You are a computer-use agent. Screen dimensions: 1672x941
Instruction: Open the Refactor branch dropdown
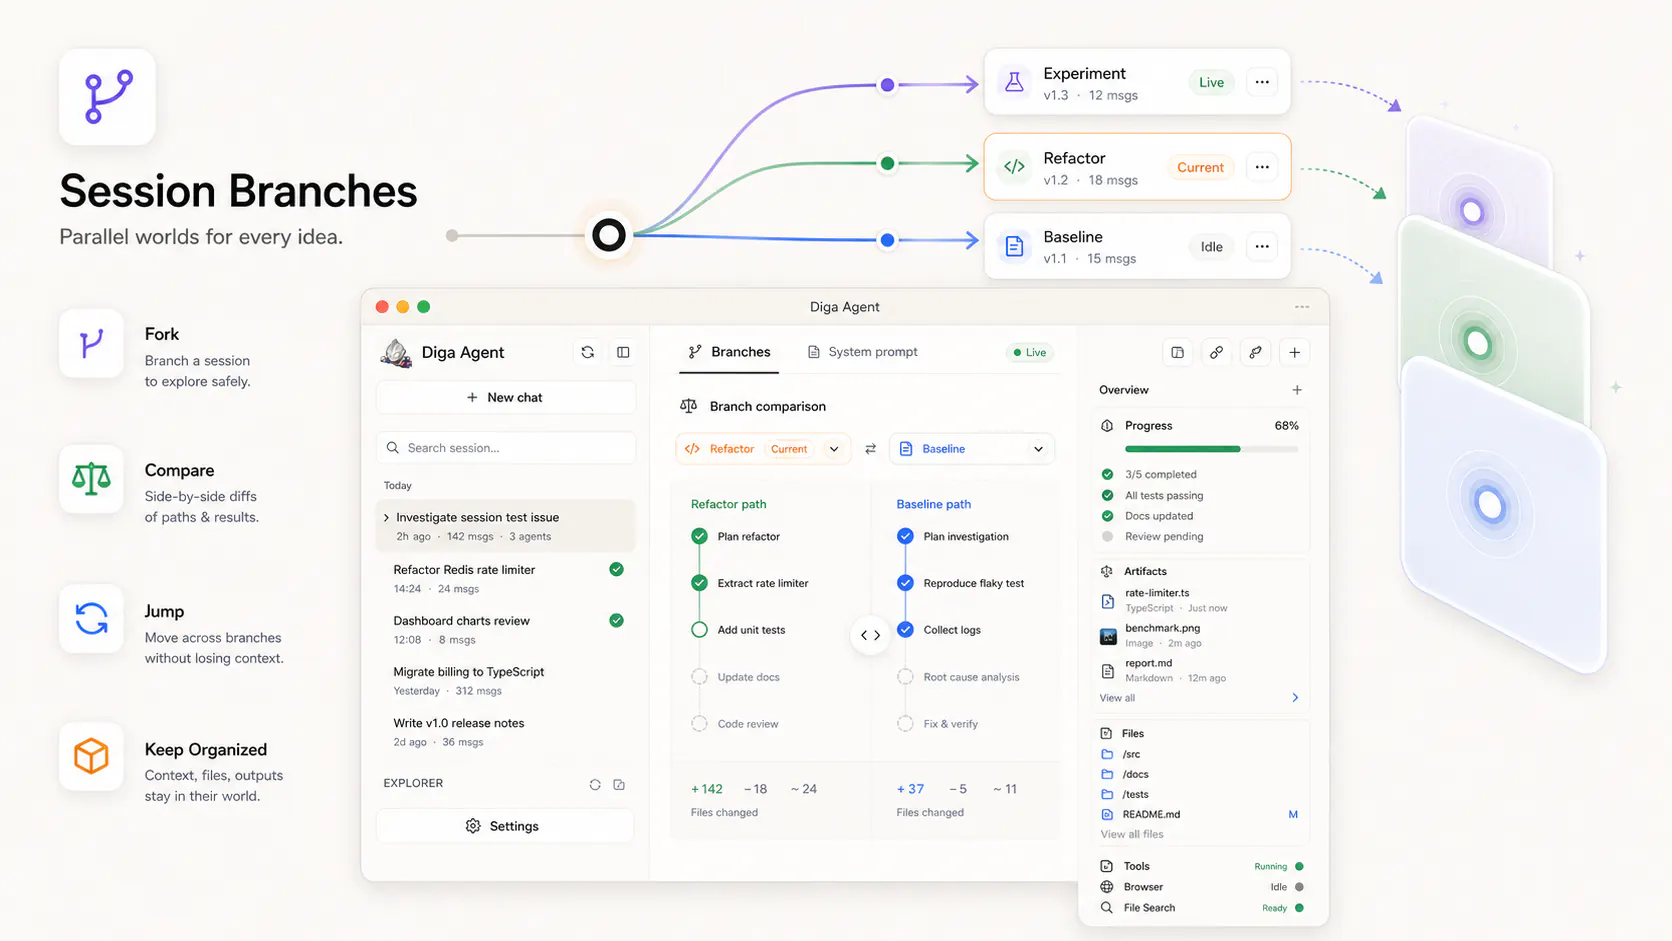coord(763,449)
